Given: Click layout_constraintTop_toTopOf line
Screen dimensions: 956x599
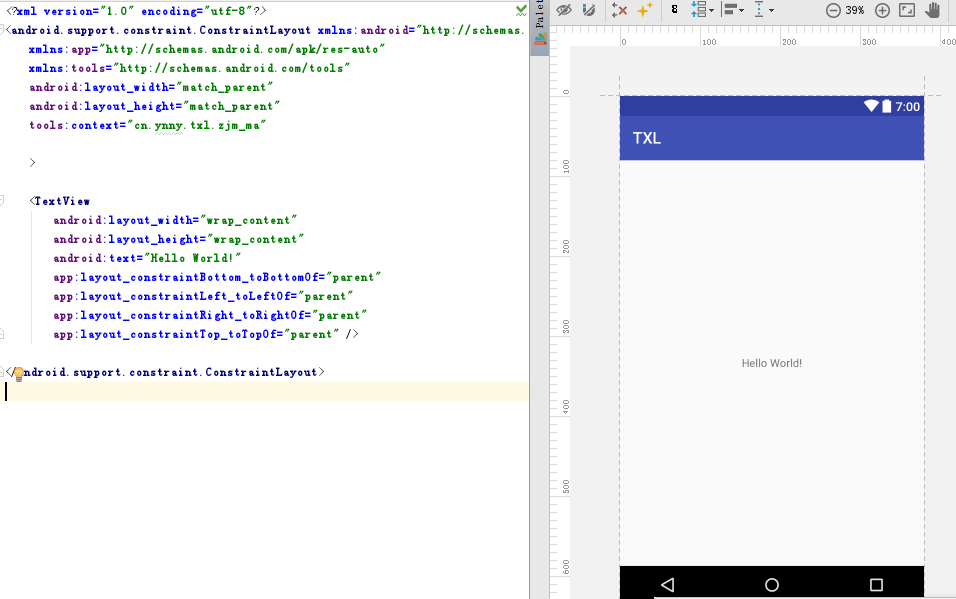Looking at the screenshot, I should click(x=205, y=334).
